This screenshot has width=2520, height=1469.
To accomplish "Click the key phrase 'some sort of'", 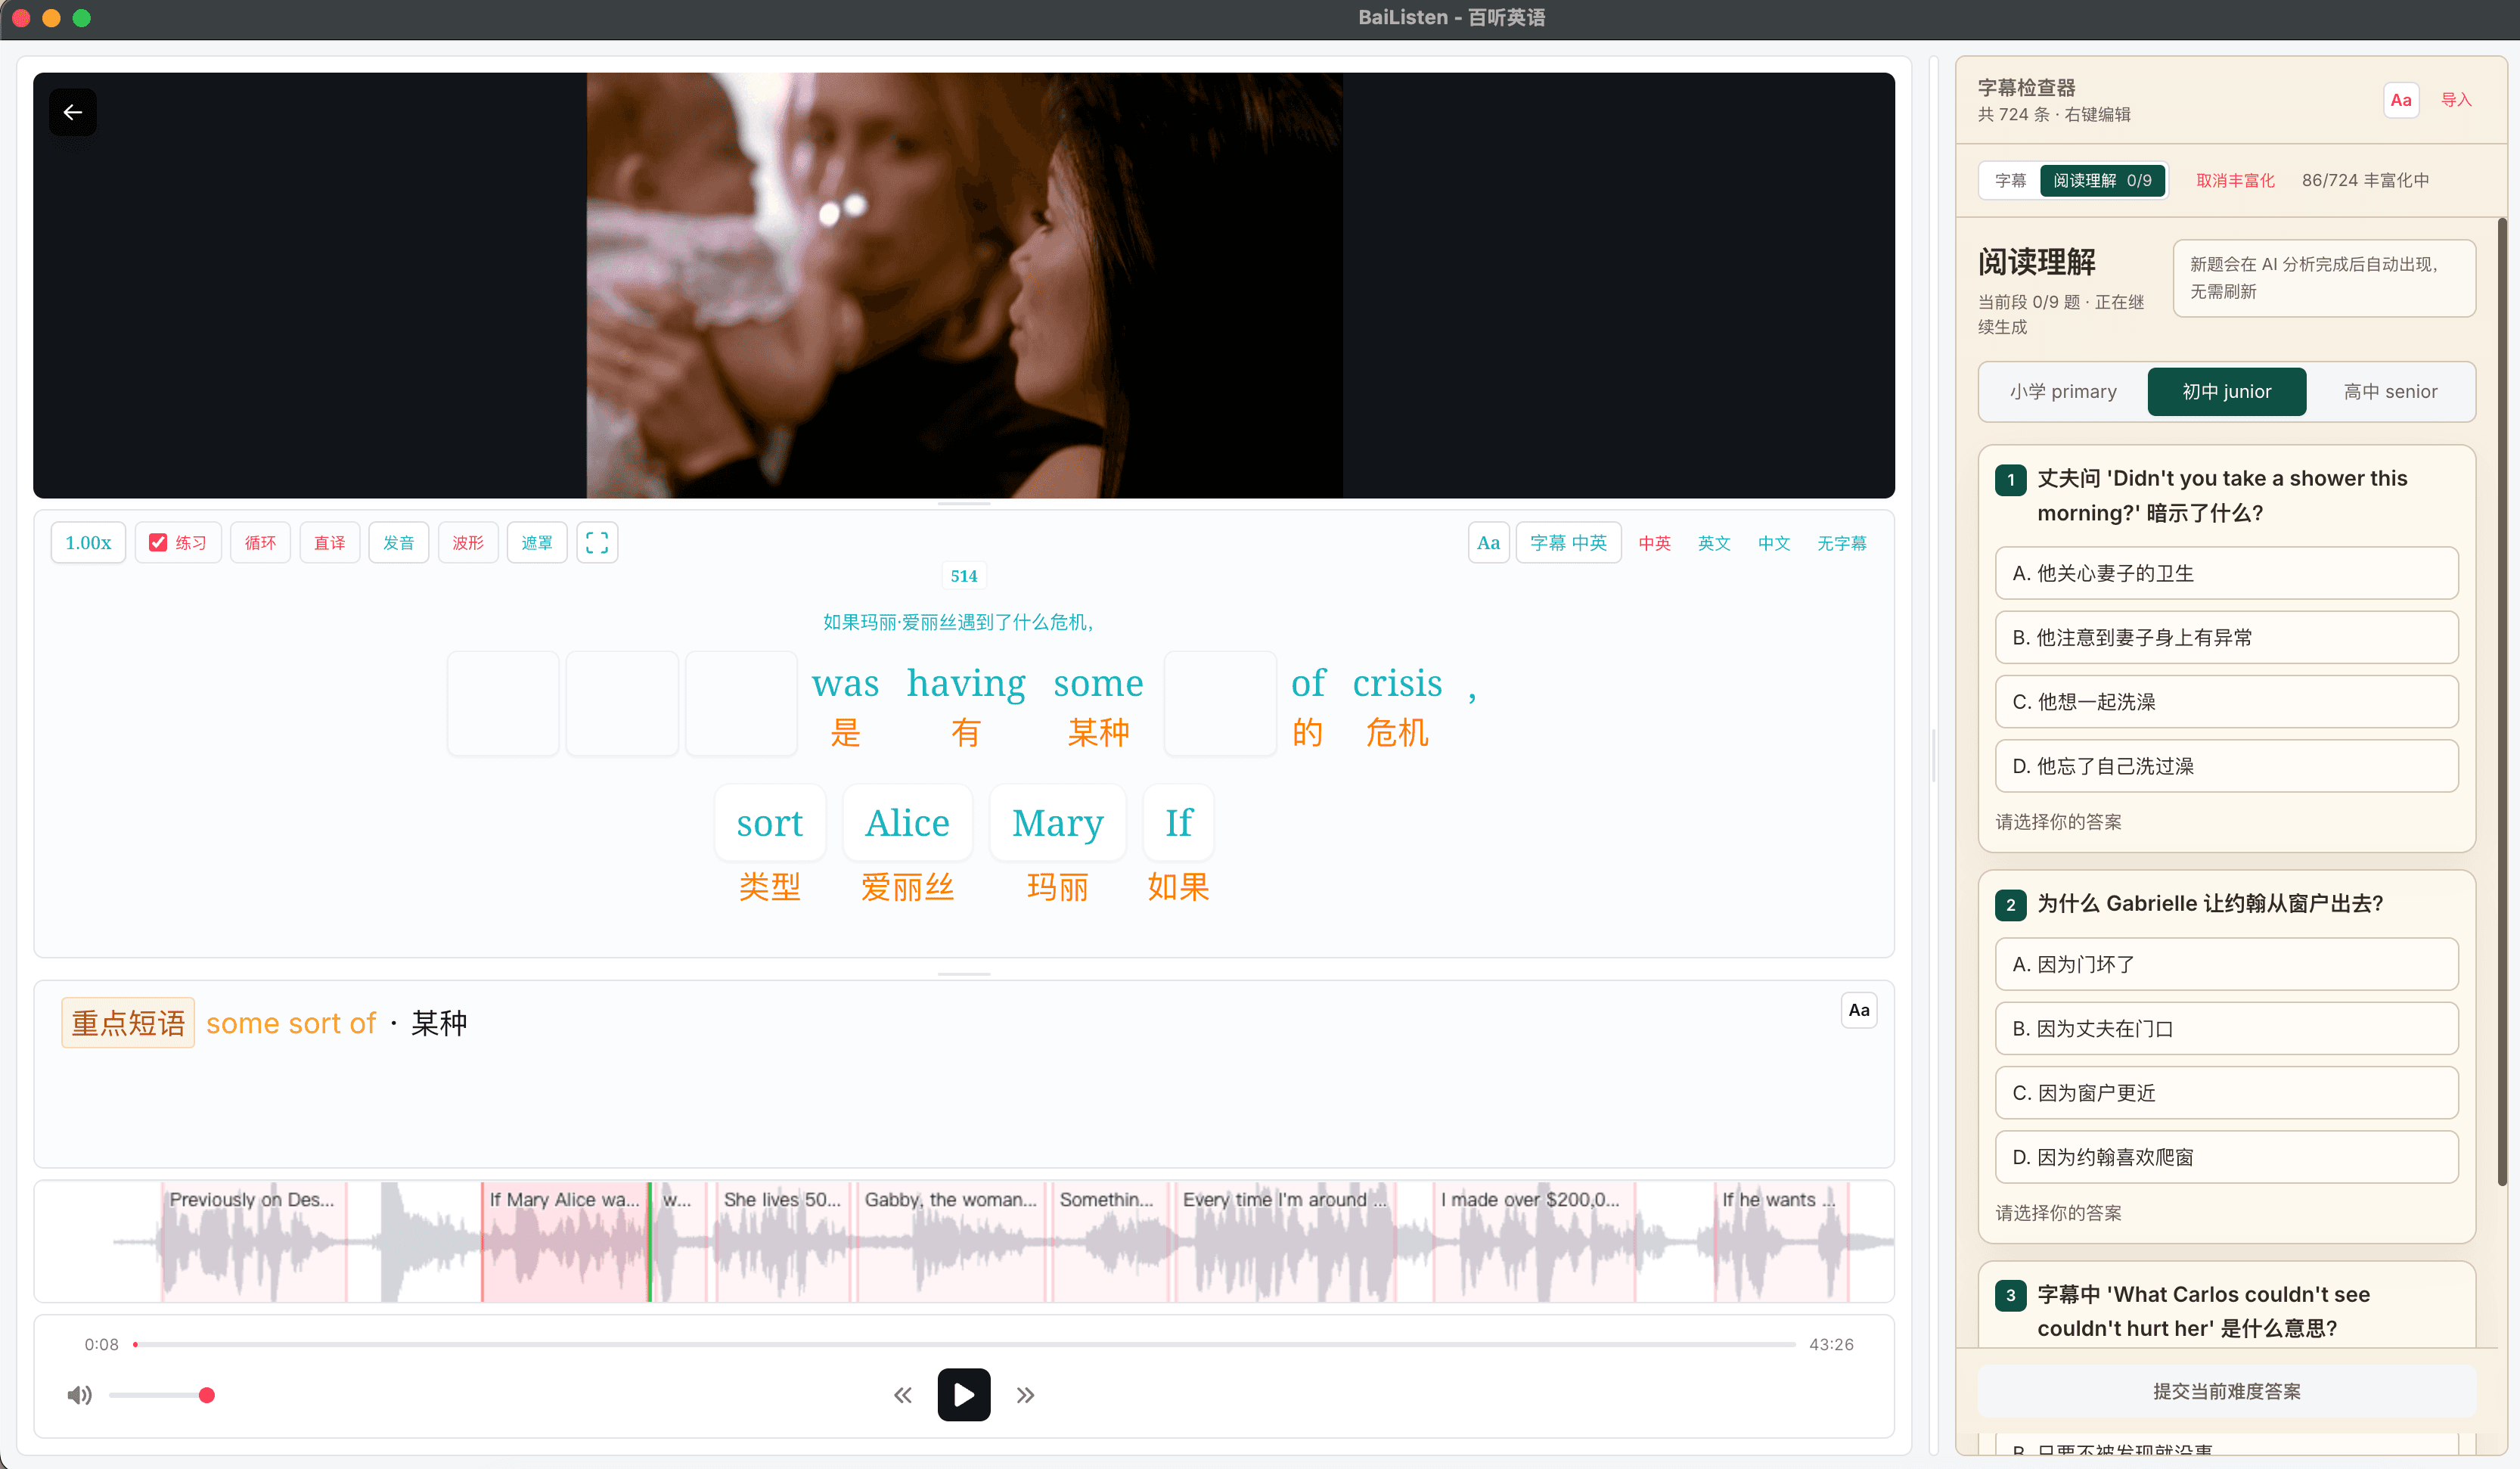I will point(291,1023).
